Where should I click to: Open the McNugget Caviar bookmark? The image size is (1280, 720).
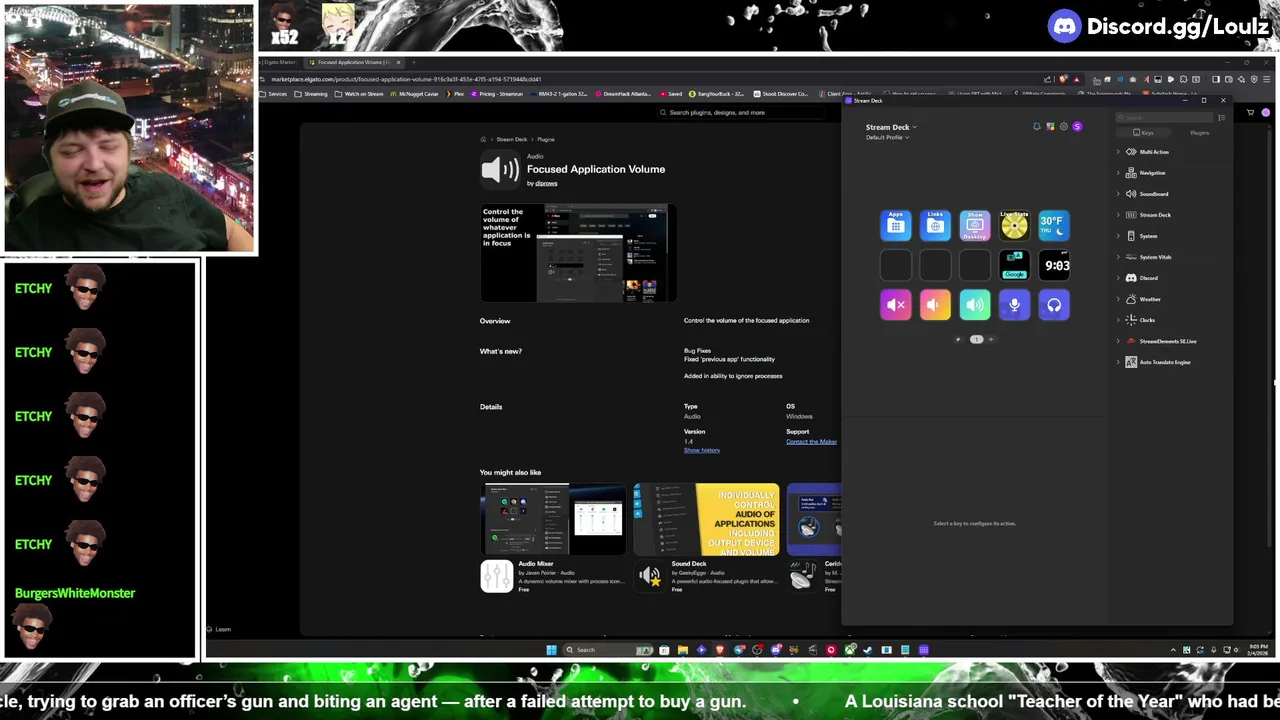[414, 94]
